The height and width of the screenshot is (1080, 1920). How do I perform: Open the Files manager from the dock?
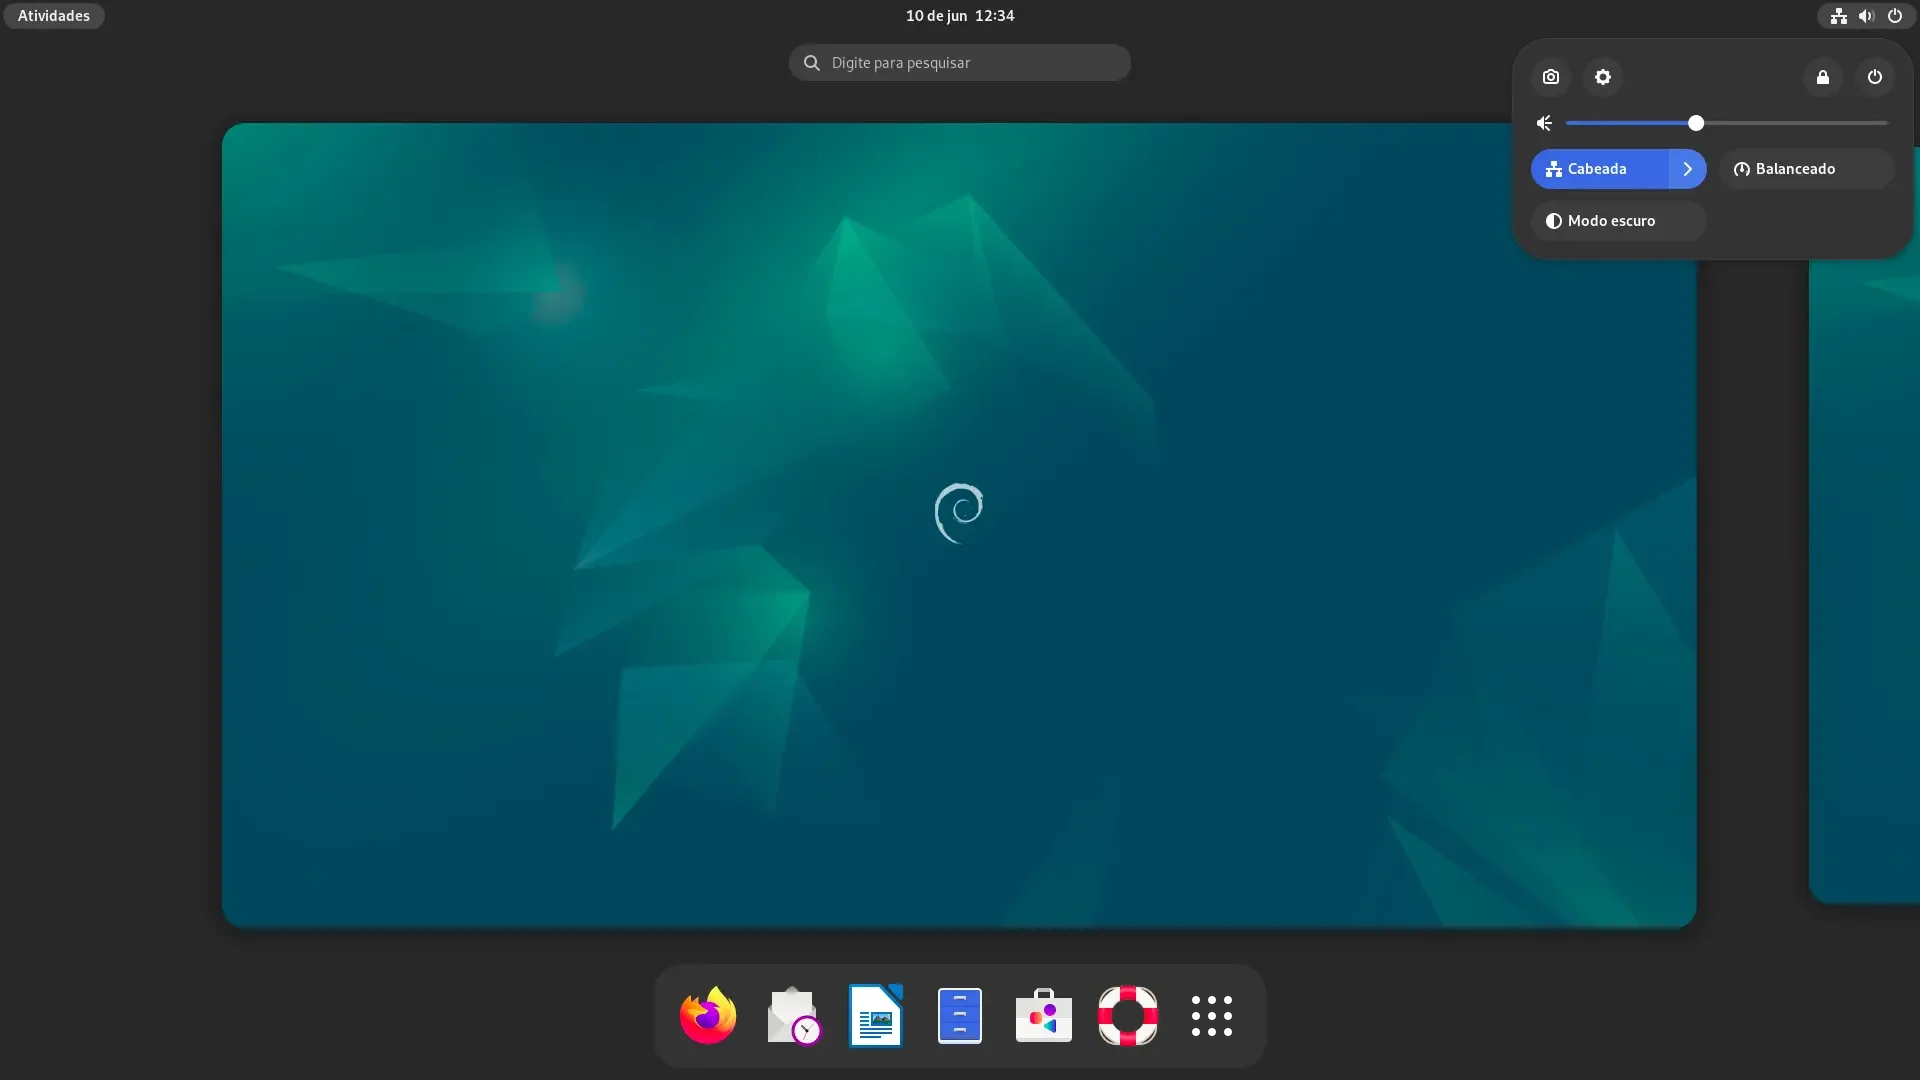[x=960, y=1016]
